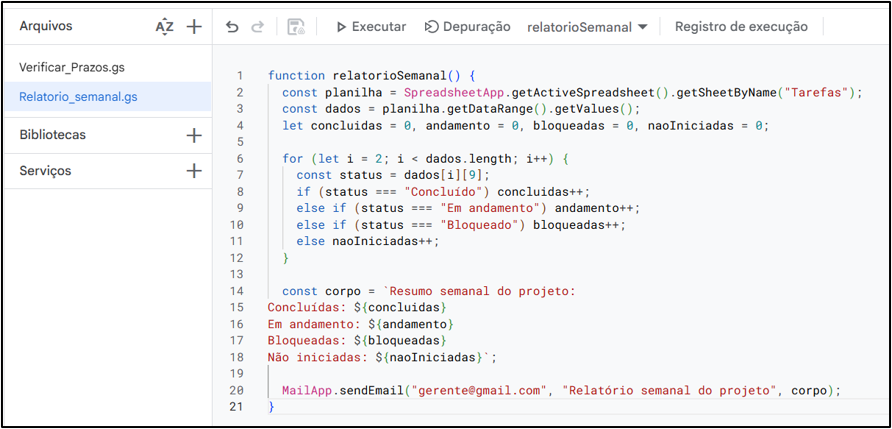Sort files alphabetically with the AZ icon
Screen dimensions: 892x429
coord(164,27)
